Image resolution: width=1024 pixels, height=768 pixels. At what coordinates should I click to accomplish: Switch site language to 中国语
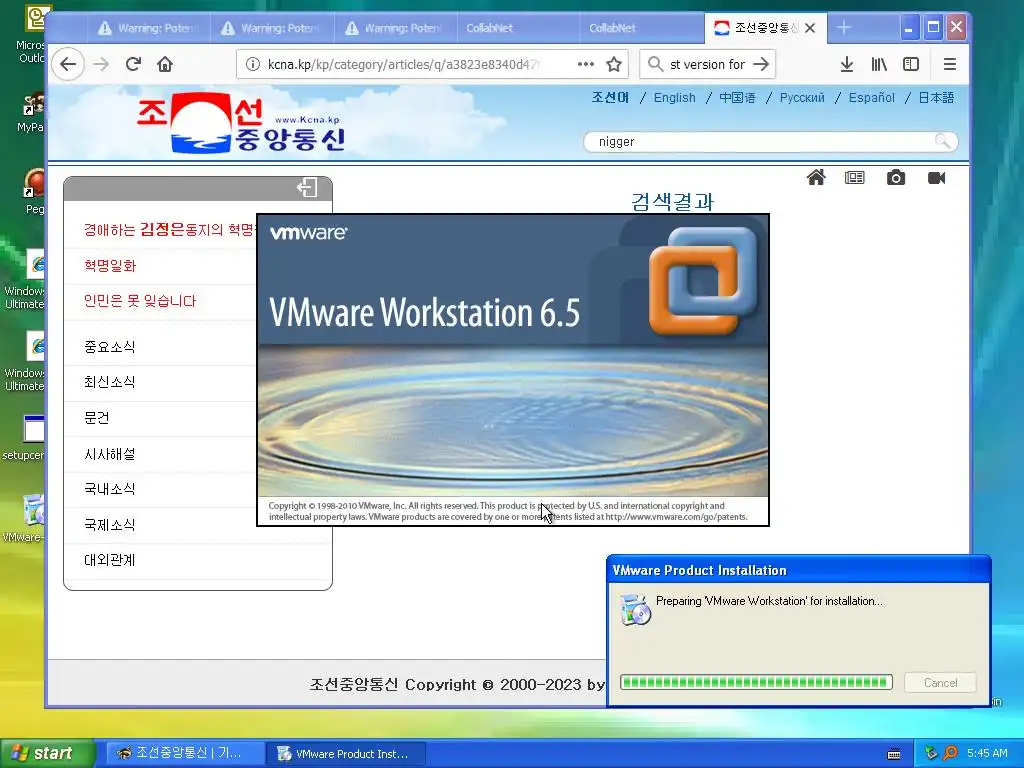[737, 97]
